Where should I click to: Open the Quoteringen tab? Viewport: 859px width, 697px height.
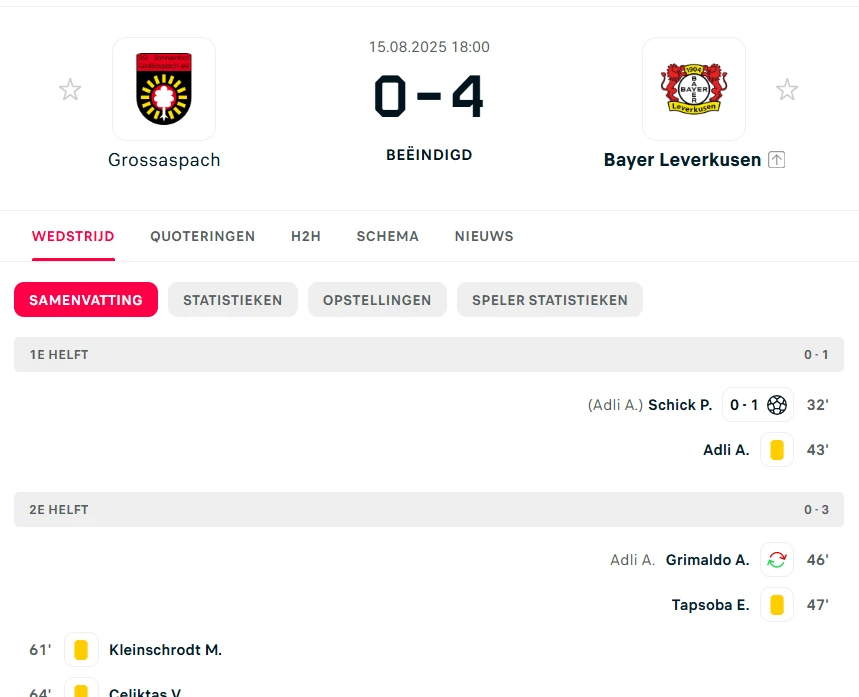click(x=203, y=236)
